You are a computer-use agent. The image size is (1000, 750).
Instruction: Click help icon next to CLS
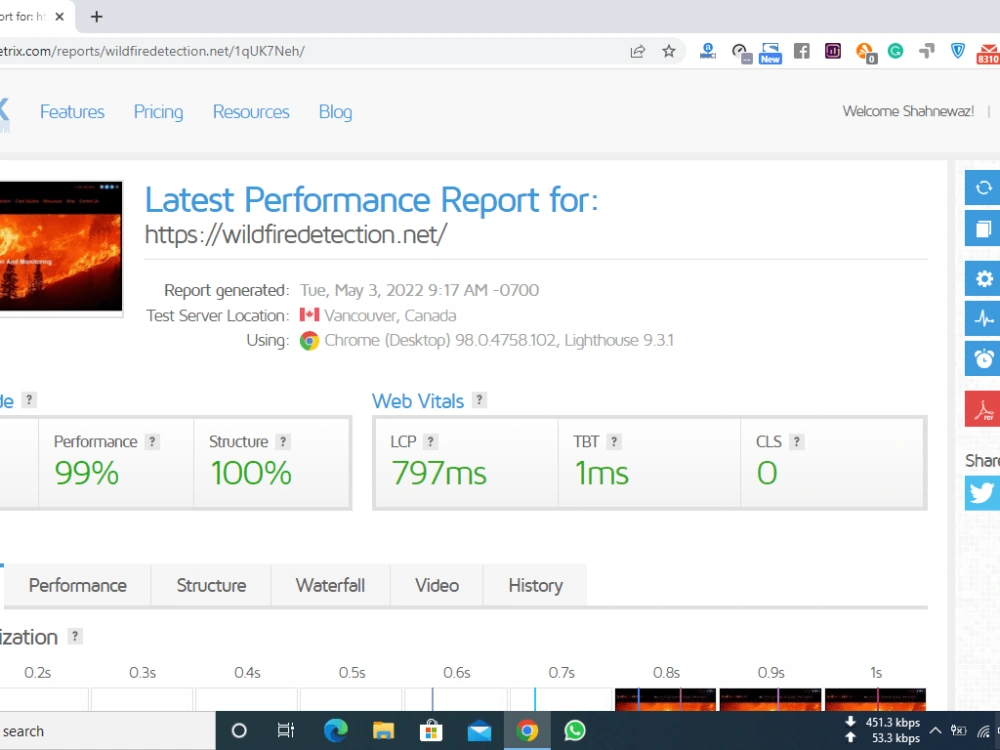796,441
